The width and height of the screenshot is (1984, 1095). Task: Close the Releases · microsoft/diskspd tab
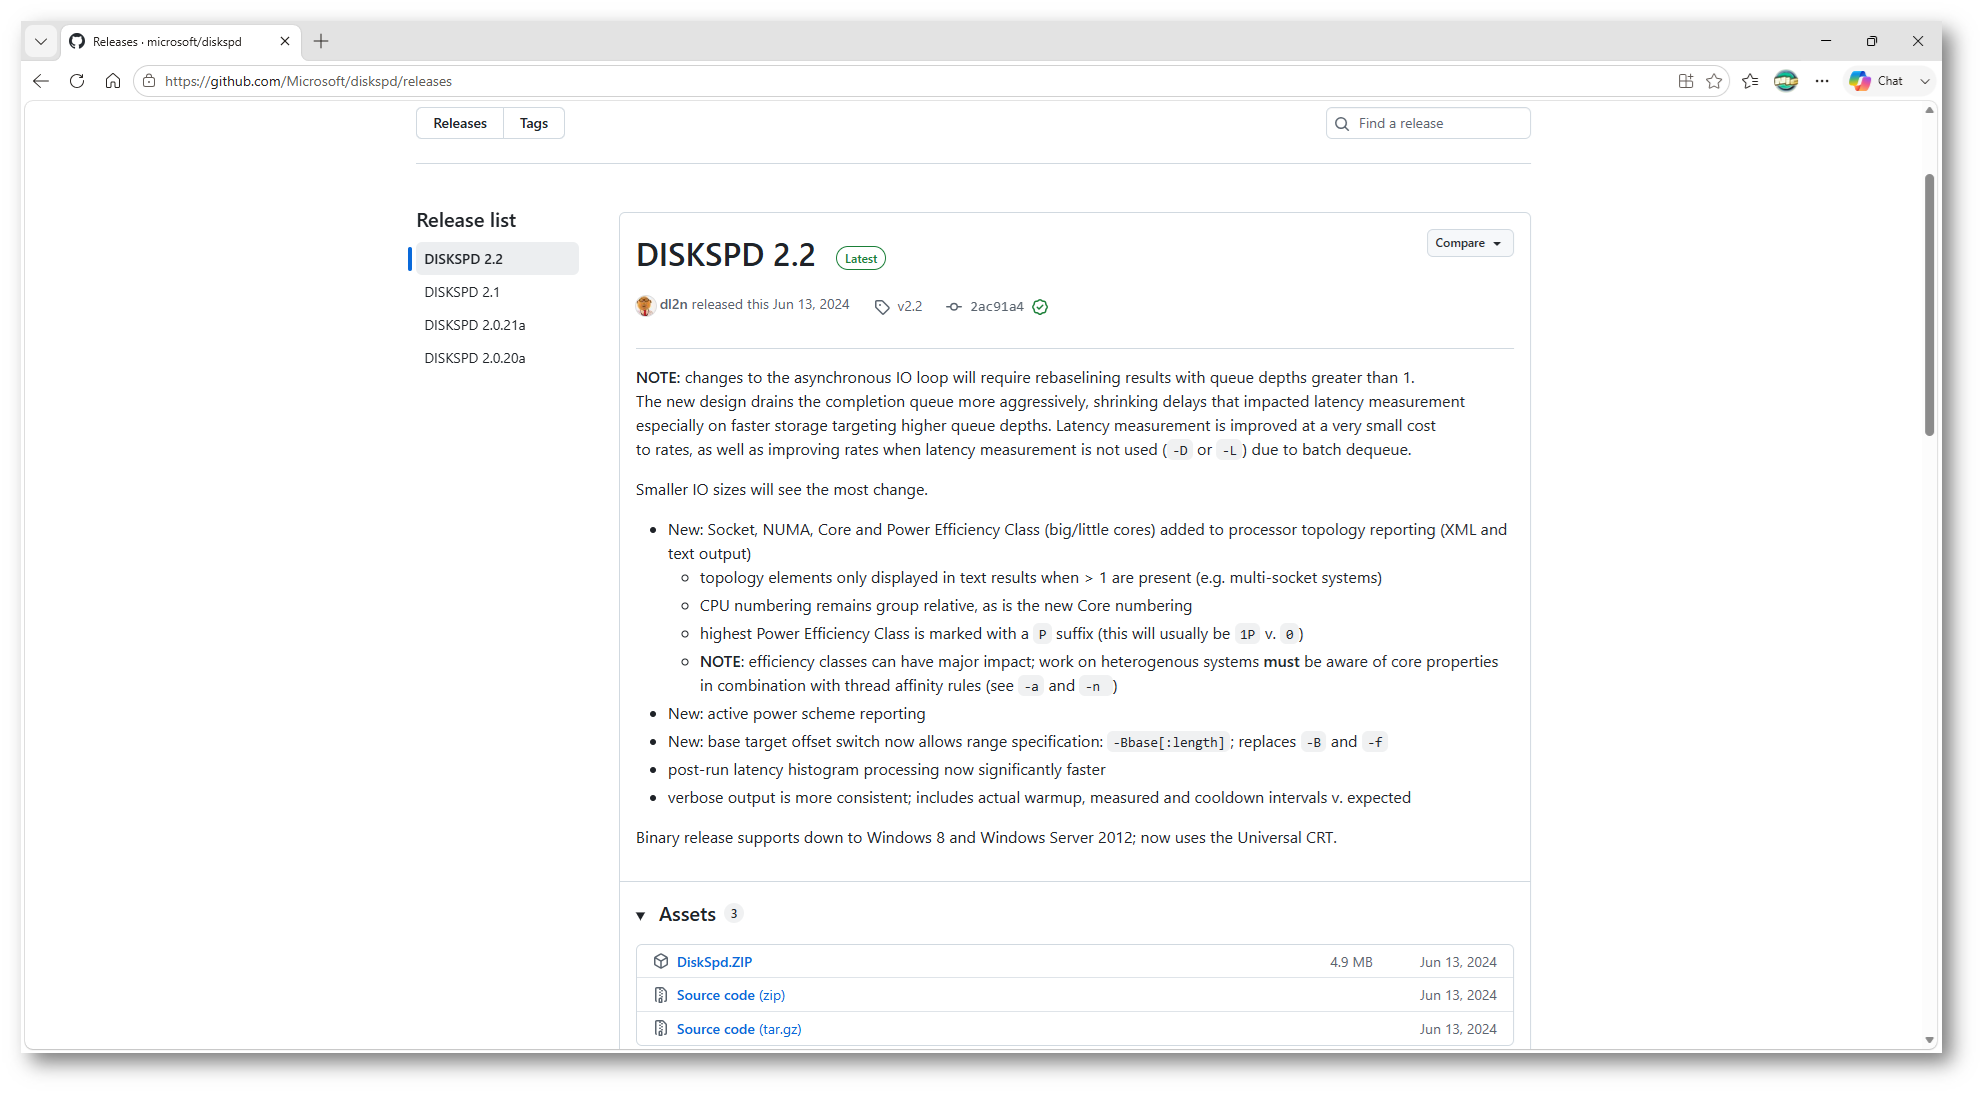(285, 41)
